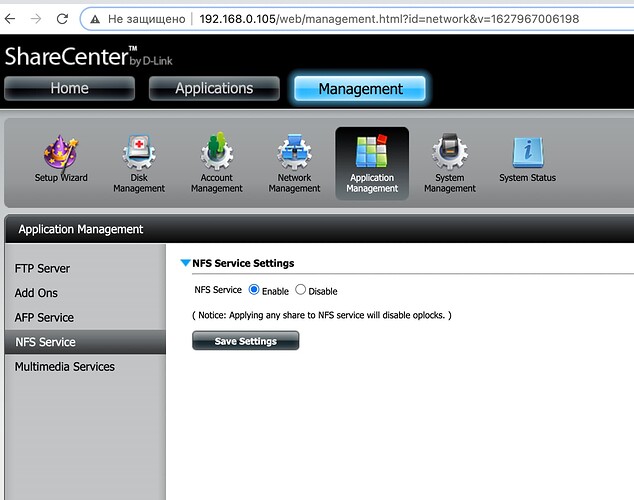Collapse NFS Service Settings section triangle
The image size is (634, 500).
point(185,263)
